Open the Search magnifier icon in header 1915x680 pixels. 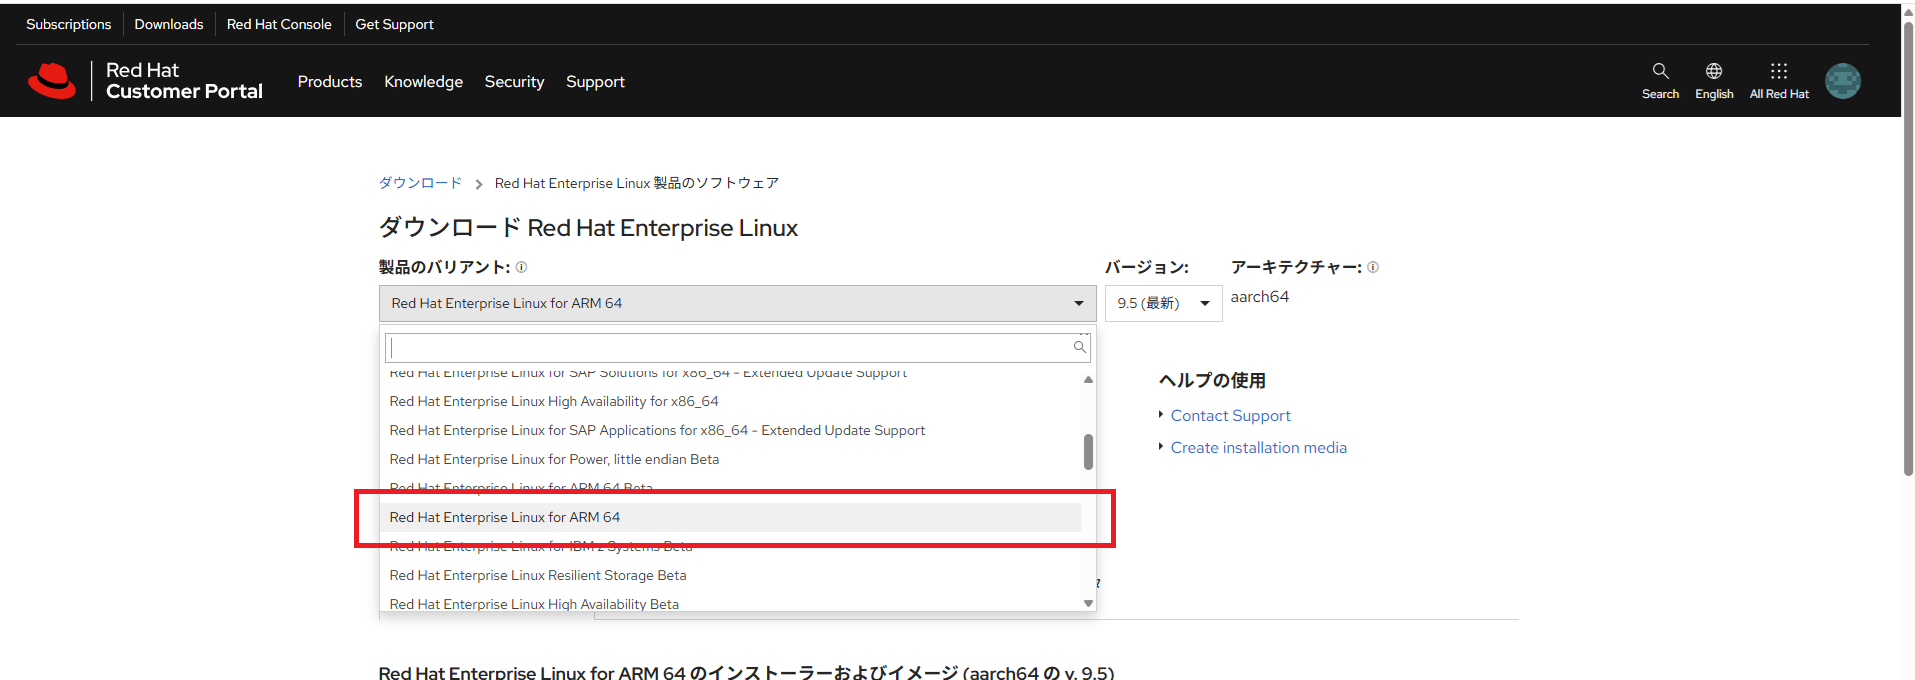(x=1660, y=72)
